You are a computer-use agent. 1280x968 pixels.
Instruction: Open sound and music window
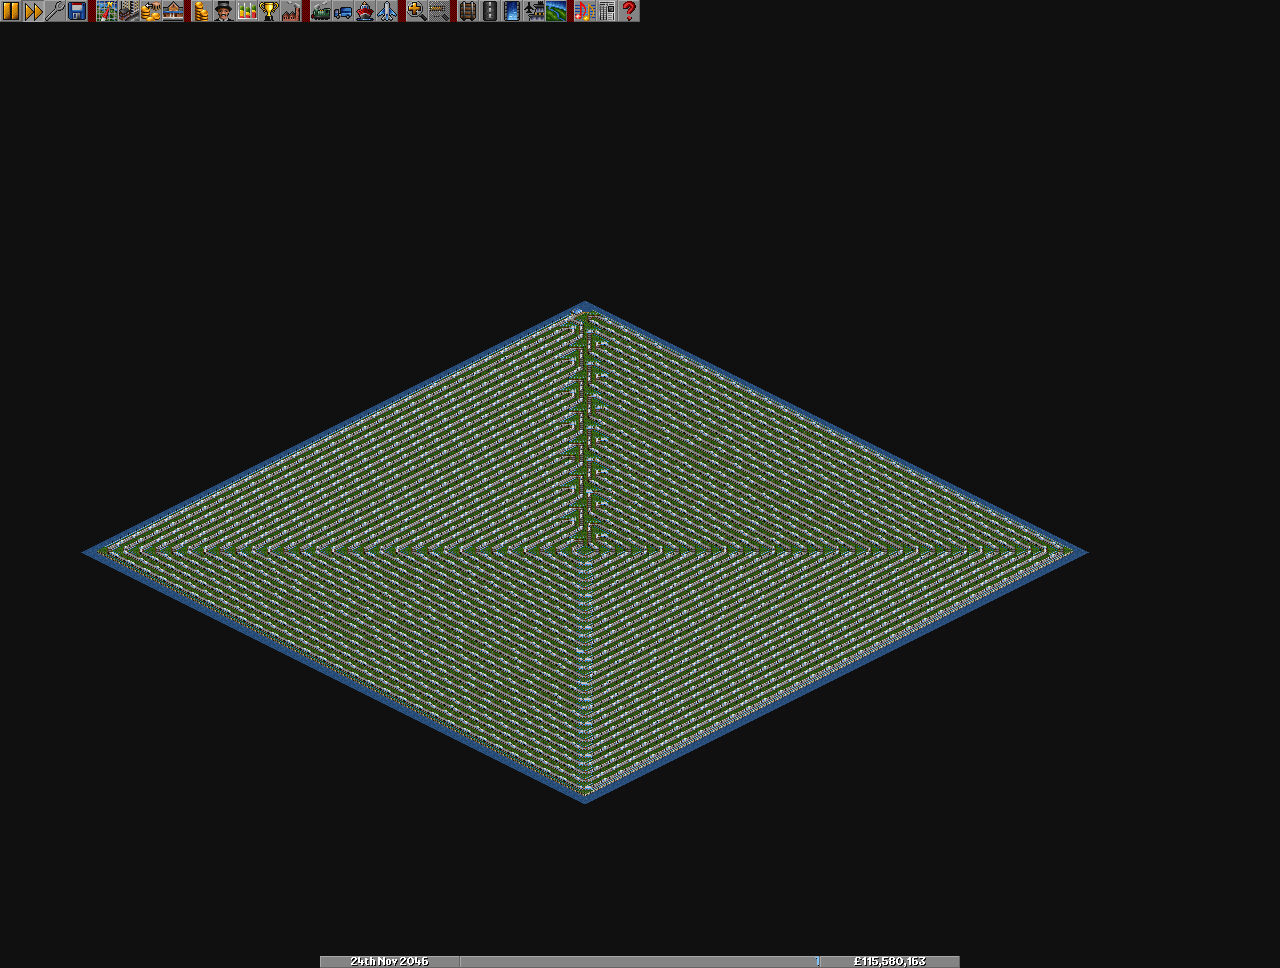[585, 11]
